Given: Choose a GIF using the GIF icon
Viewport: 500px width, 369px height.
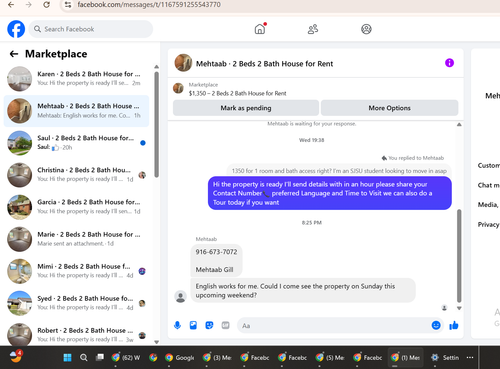Looking at the screenshot, I should click(226, 325).
